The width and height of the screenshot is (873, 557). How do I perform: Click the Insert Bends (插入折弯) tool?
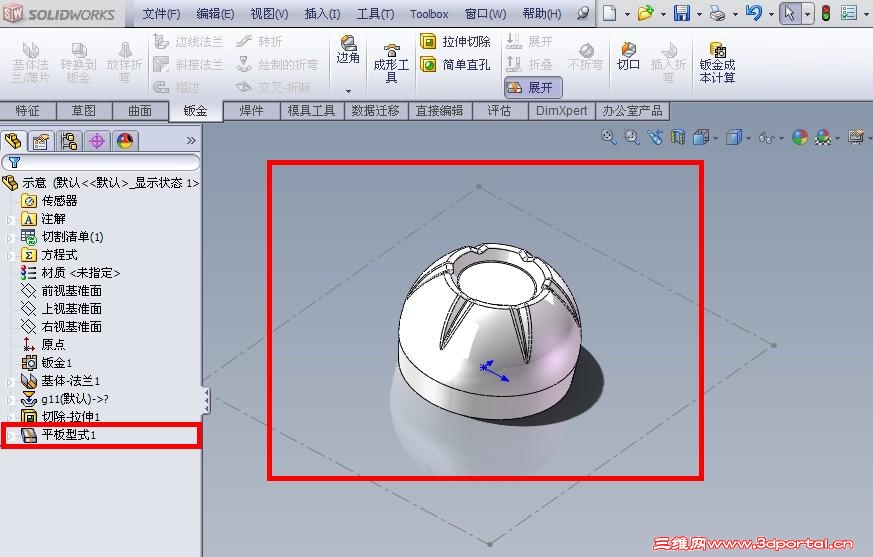pyautogui.click(x=668, y=62)
